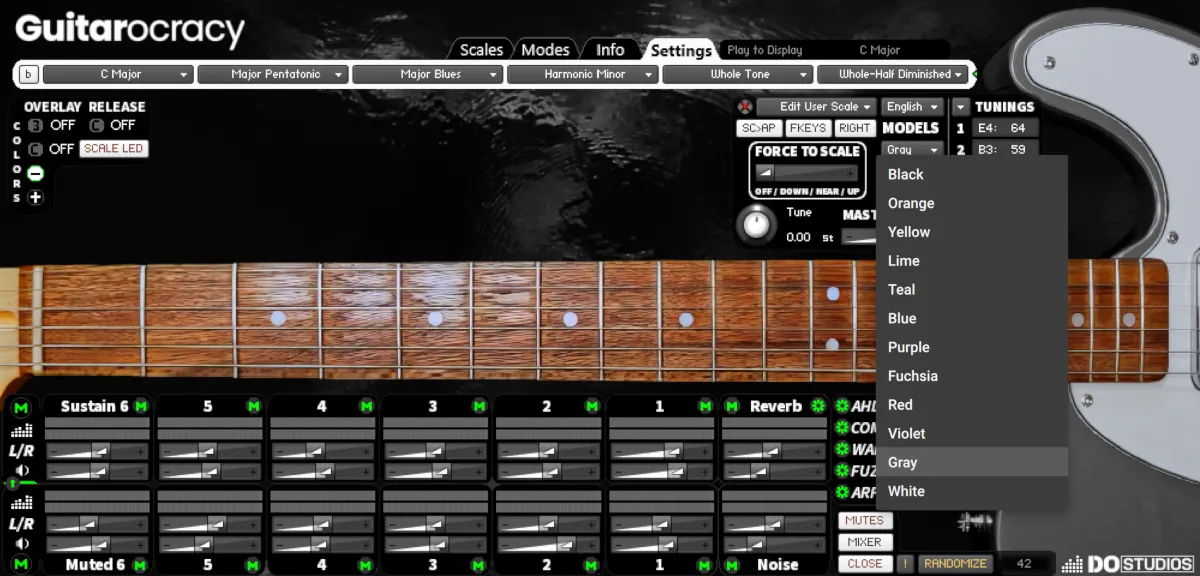Click the exclamation mark button
The height and width of the screenshot is (576, 1200).
tap(905, 564)
